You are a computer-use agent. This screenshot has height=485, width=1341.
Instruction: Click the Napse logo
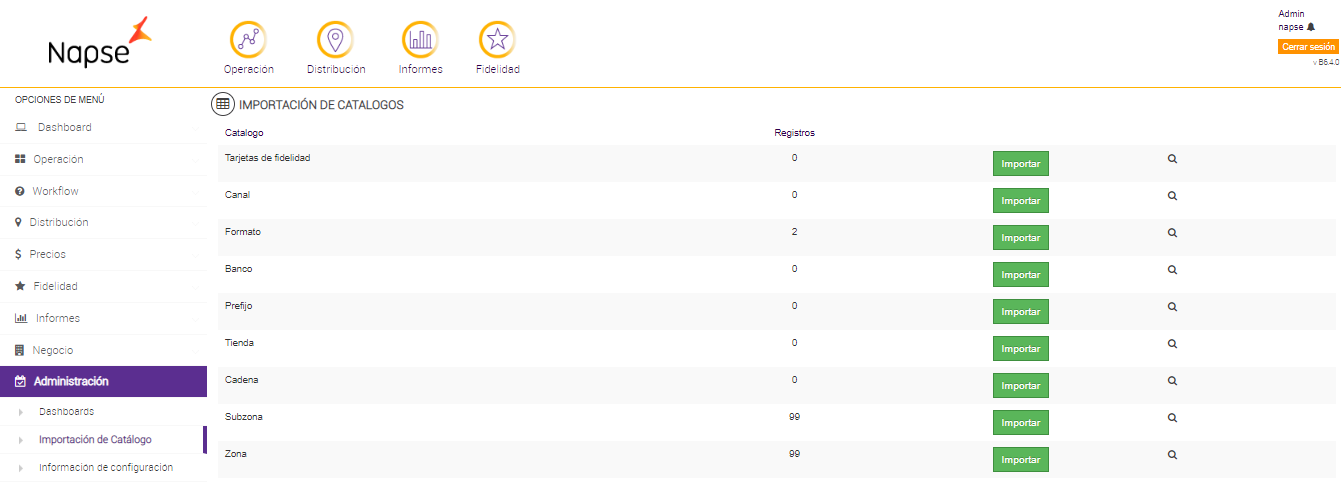[x=100, y=43]
